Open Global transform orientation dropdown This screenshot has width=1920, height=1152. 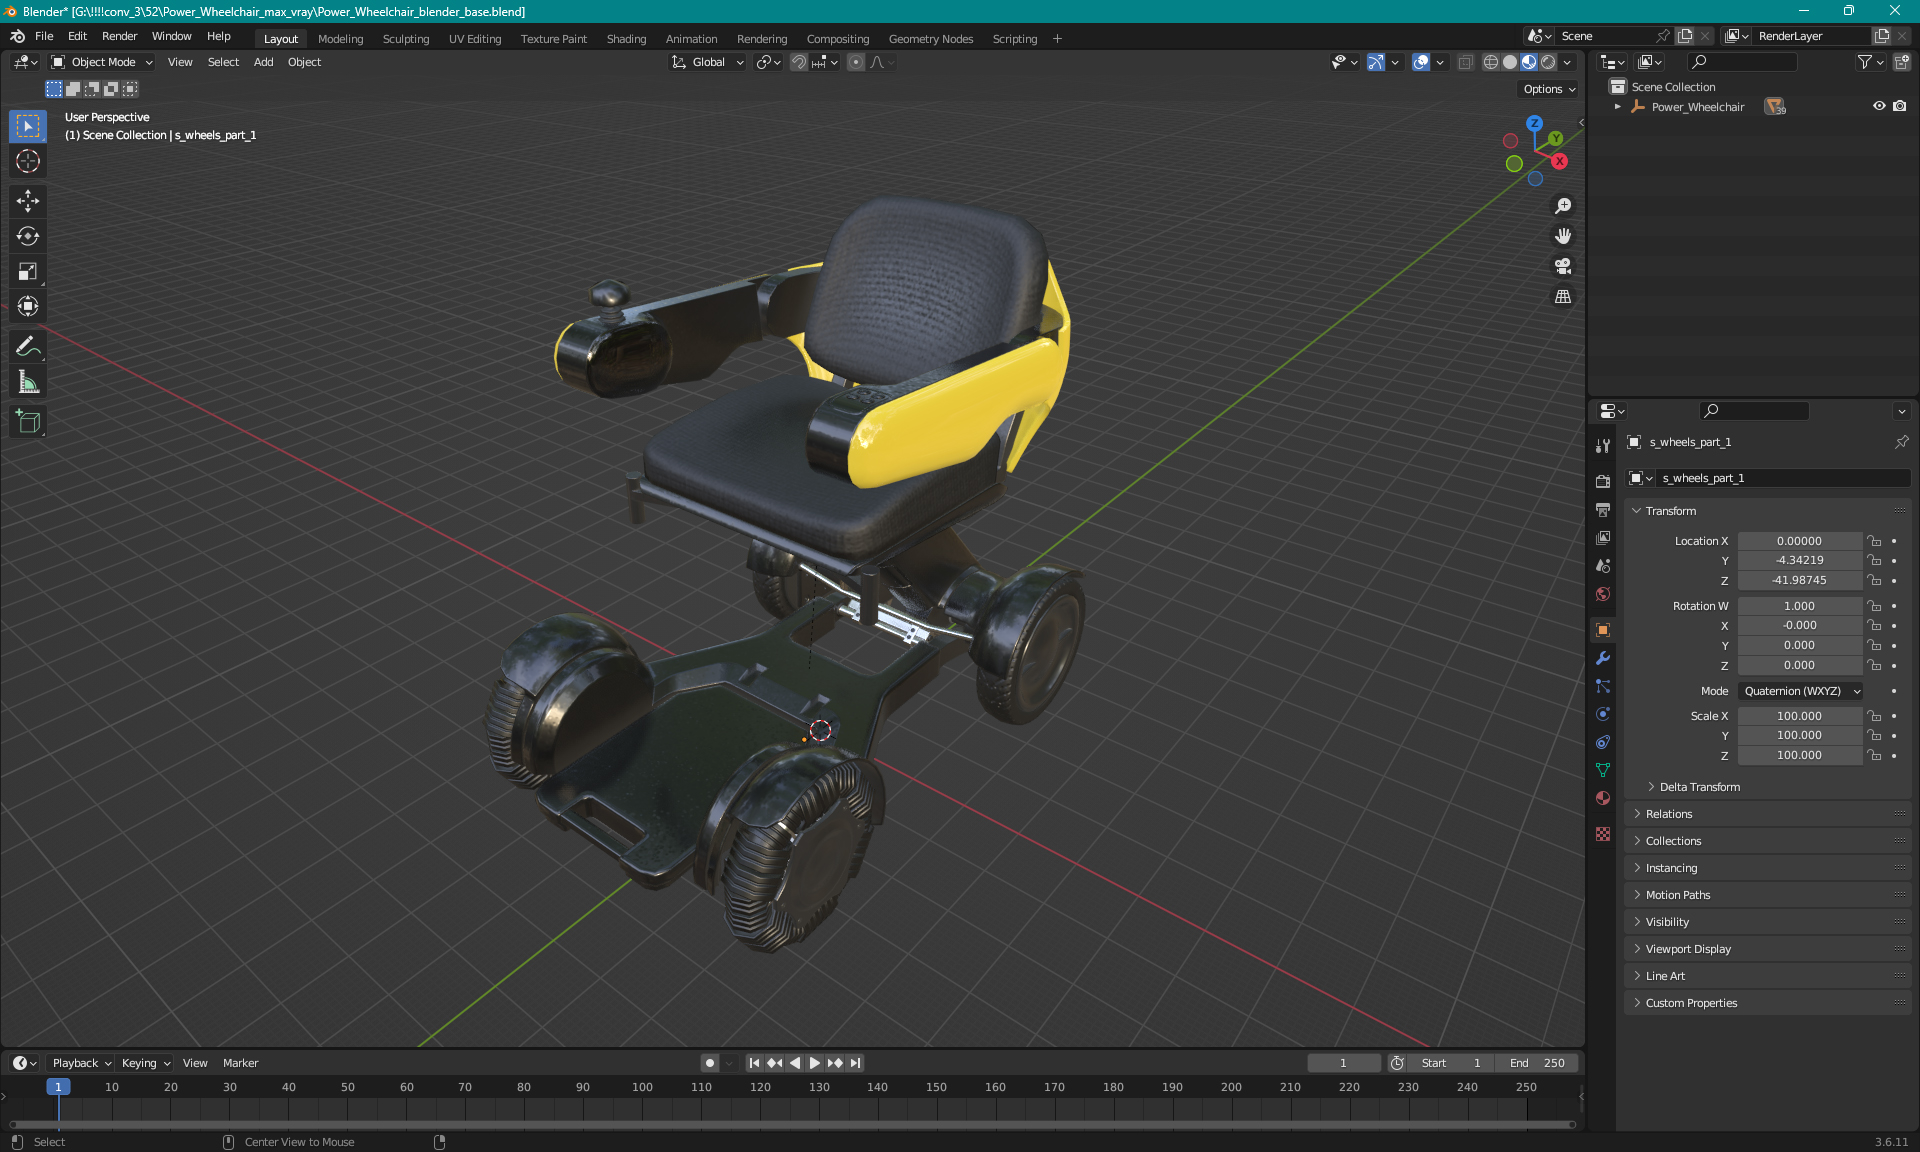708,62
